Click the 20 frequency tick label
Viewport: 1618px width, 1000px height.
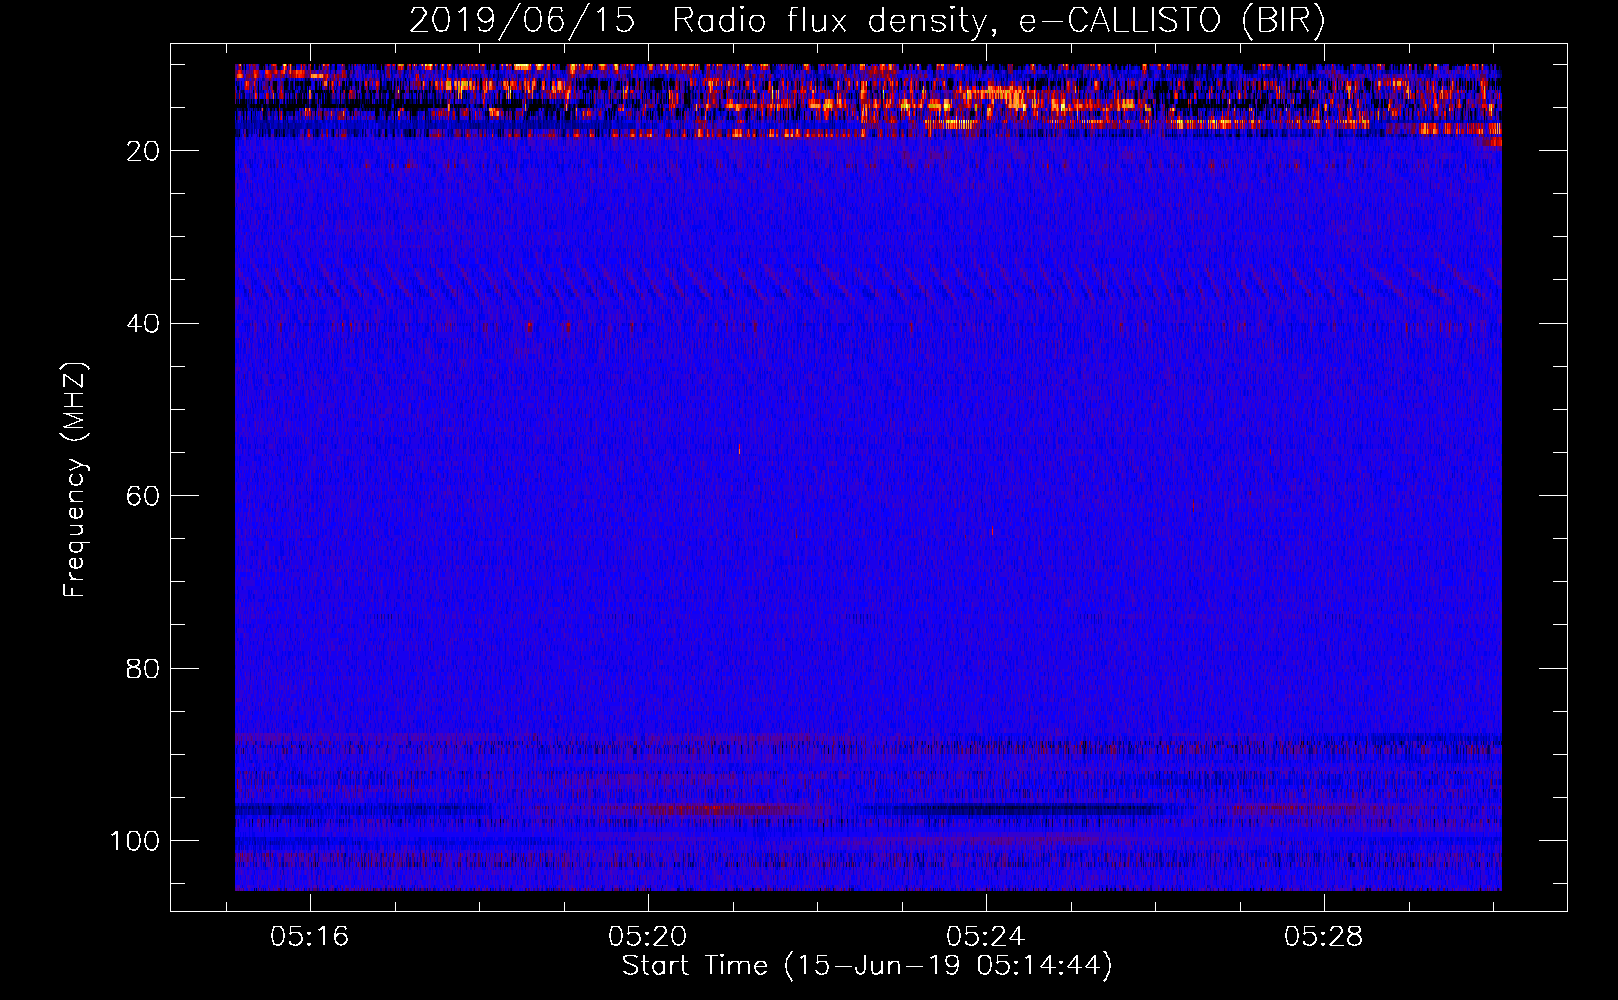coord(144,151)
